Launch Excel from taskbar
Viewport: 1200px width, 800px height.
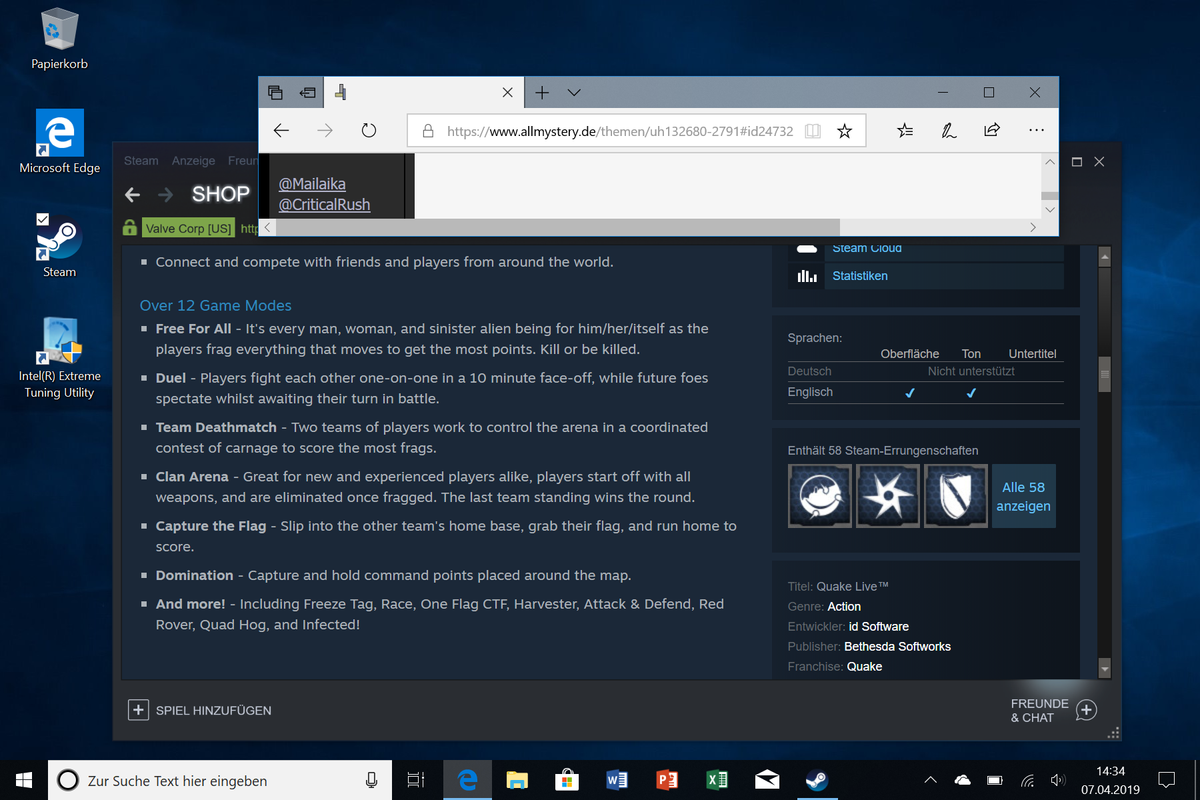(716, 780)
